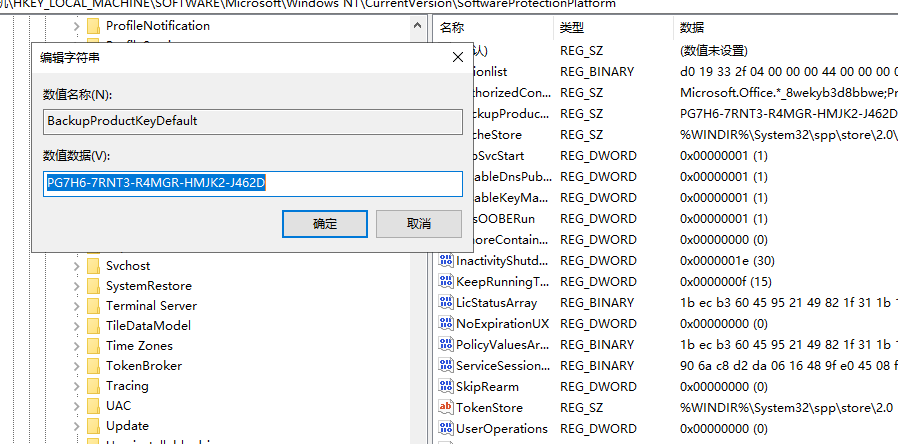
Task: Select the ServiceSession... value name
Action: [x=502, y=366]
